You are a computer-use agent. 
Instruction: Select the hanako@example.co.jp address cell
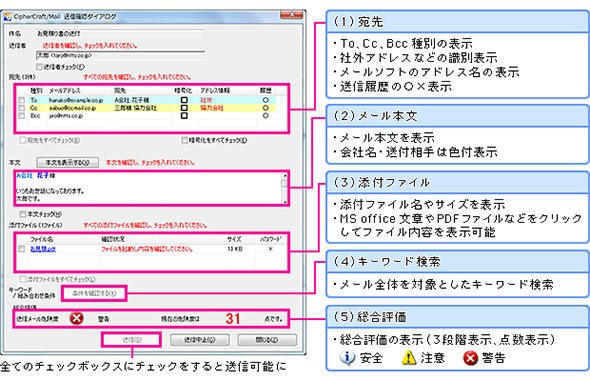pos(76,100)
